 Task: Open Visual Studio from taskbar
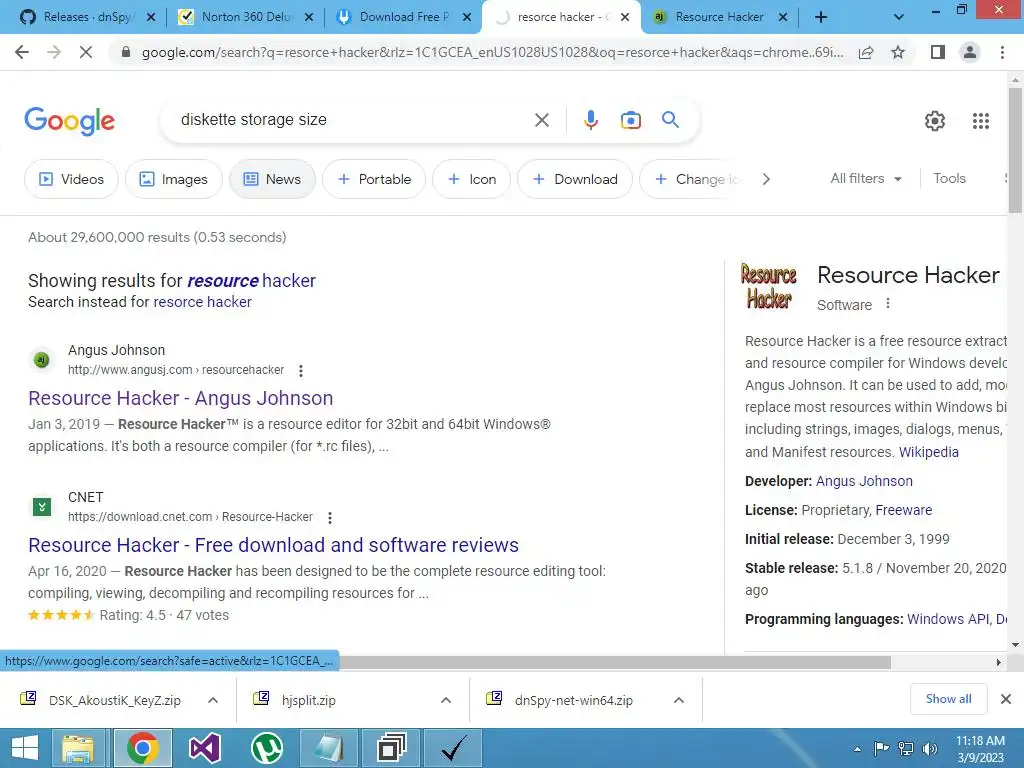click(204, 748)
